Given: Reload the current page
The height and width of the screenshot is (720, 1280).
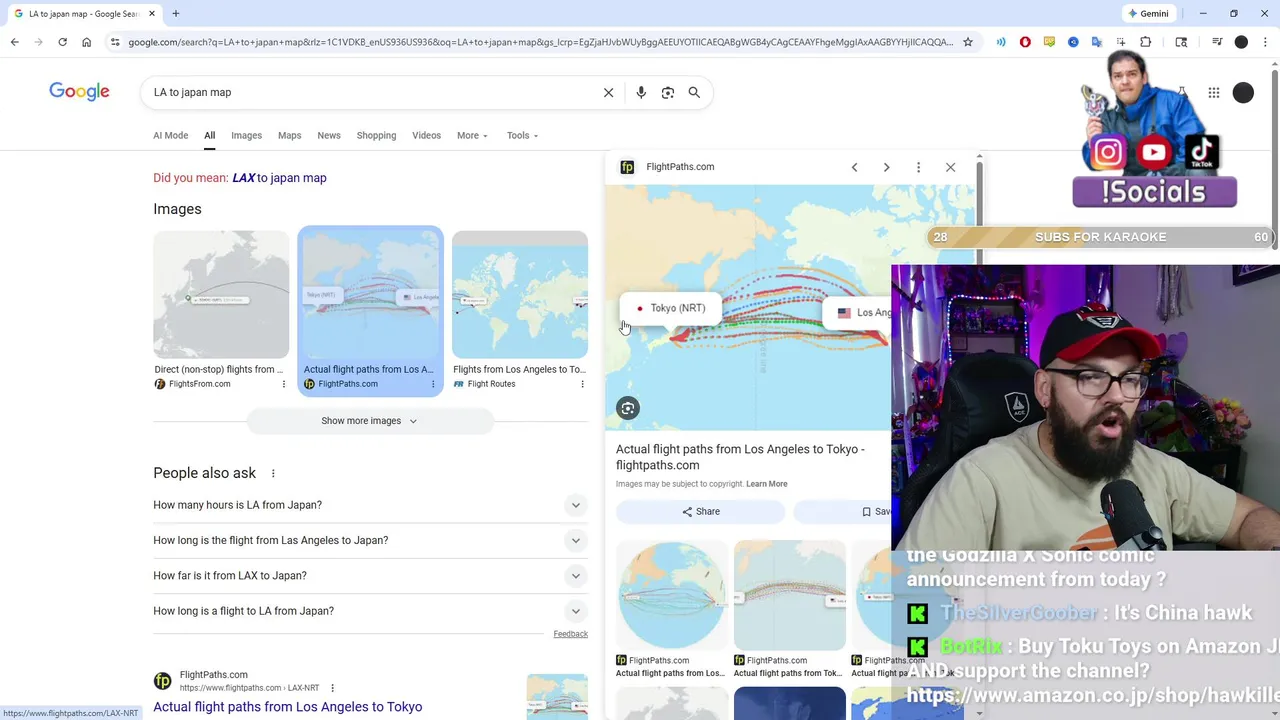Looking at the screenshot, I should coord(62,42).
